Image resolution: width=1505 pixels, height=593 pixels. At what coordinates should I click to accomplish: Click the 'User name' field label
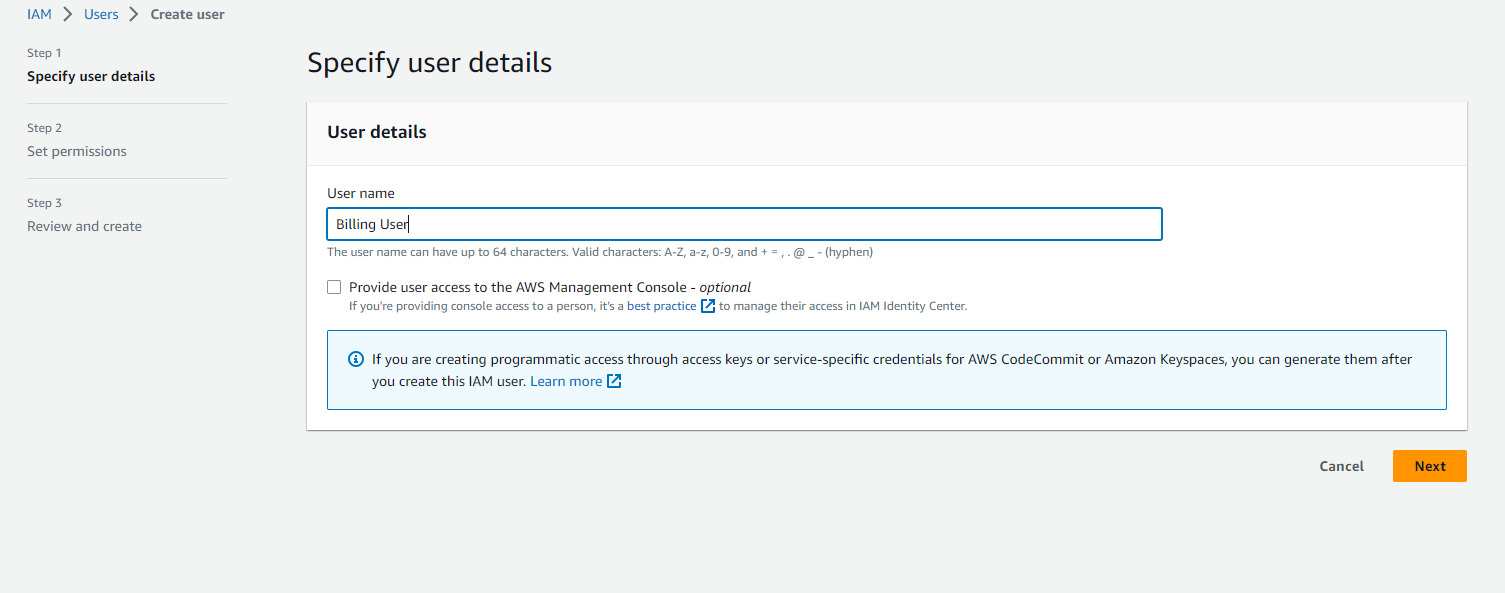[x=361, y=193]
